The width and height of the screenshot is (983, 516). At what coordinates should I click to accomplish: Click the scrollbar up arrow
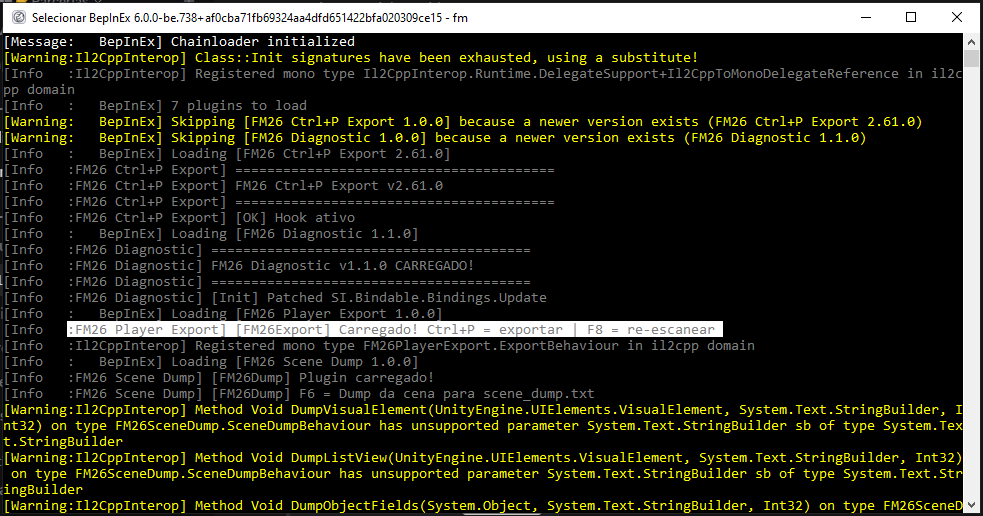point(971,42)
